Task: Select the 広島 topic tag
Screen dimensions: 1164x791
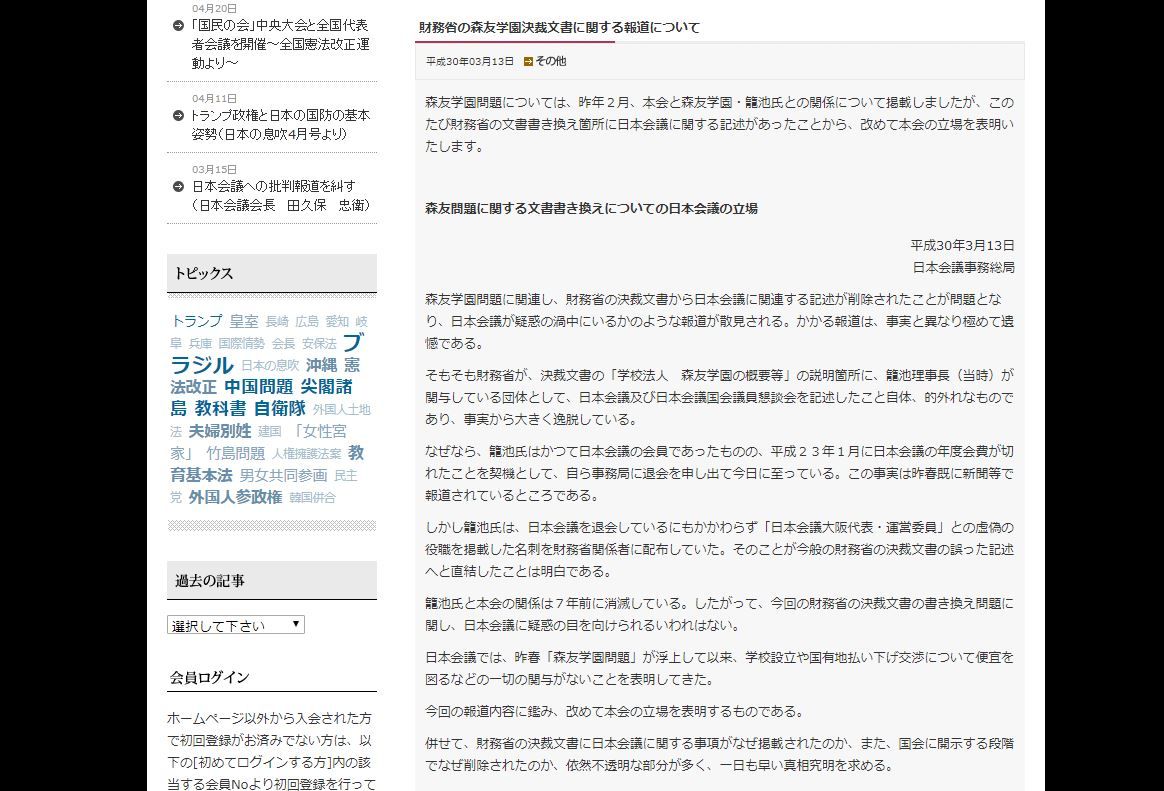Action: tap(307, 322)
